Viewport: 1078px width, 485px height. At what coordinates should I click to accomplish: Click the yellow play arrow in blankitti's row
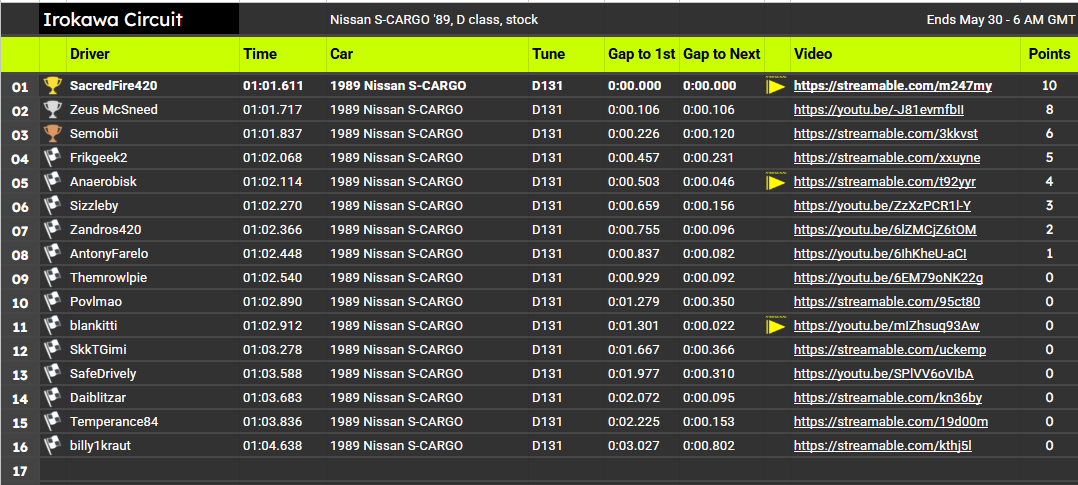(x=776, y=326)
